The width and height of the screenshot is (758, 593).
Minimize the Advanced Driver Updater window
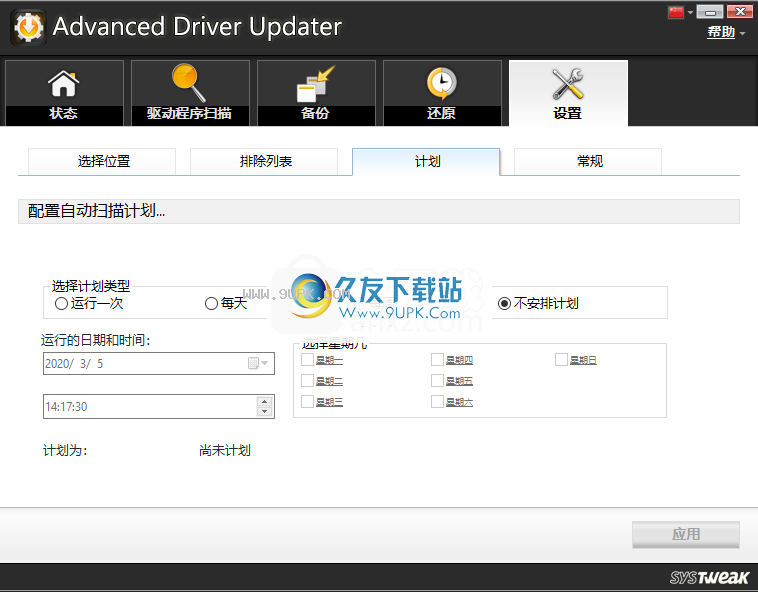click(x=710, y=12)
